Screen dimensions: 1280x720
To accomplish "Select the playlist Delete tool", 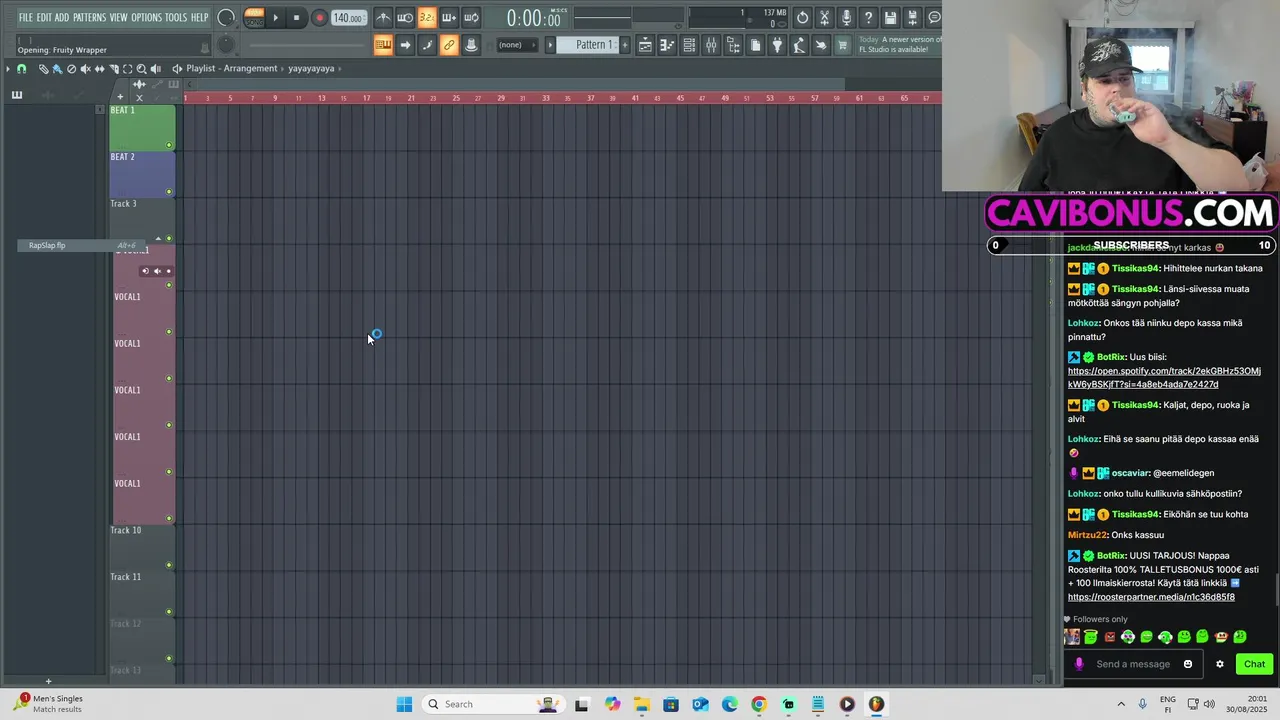I will [x=71, y=69].
